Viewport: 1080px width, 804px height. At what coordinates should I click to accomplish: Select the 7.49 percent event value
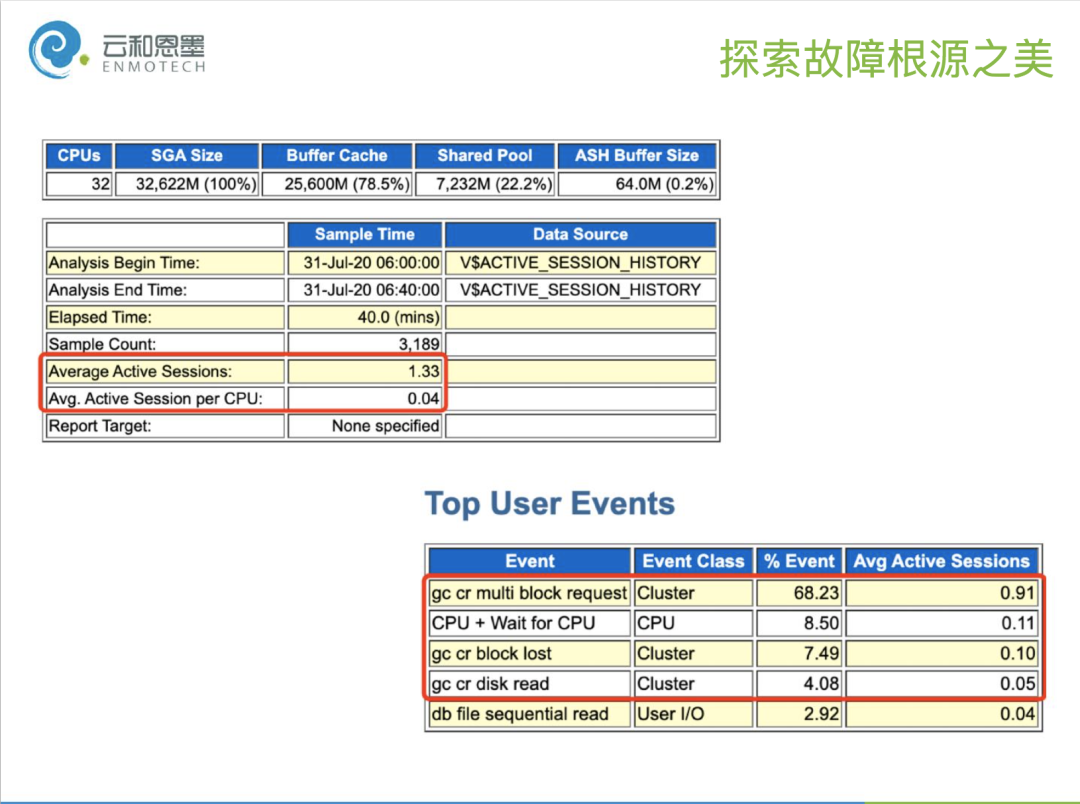tap(799, 654)
